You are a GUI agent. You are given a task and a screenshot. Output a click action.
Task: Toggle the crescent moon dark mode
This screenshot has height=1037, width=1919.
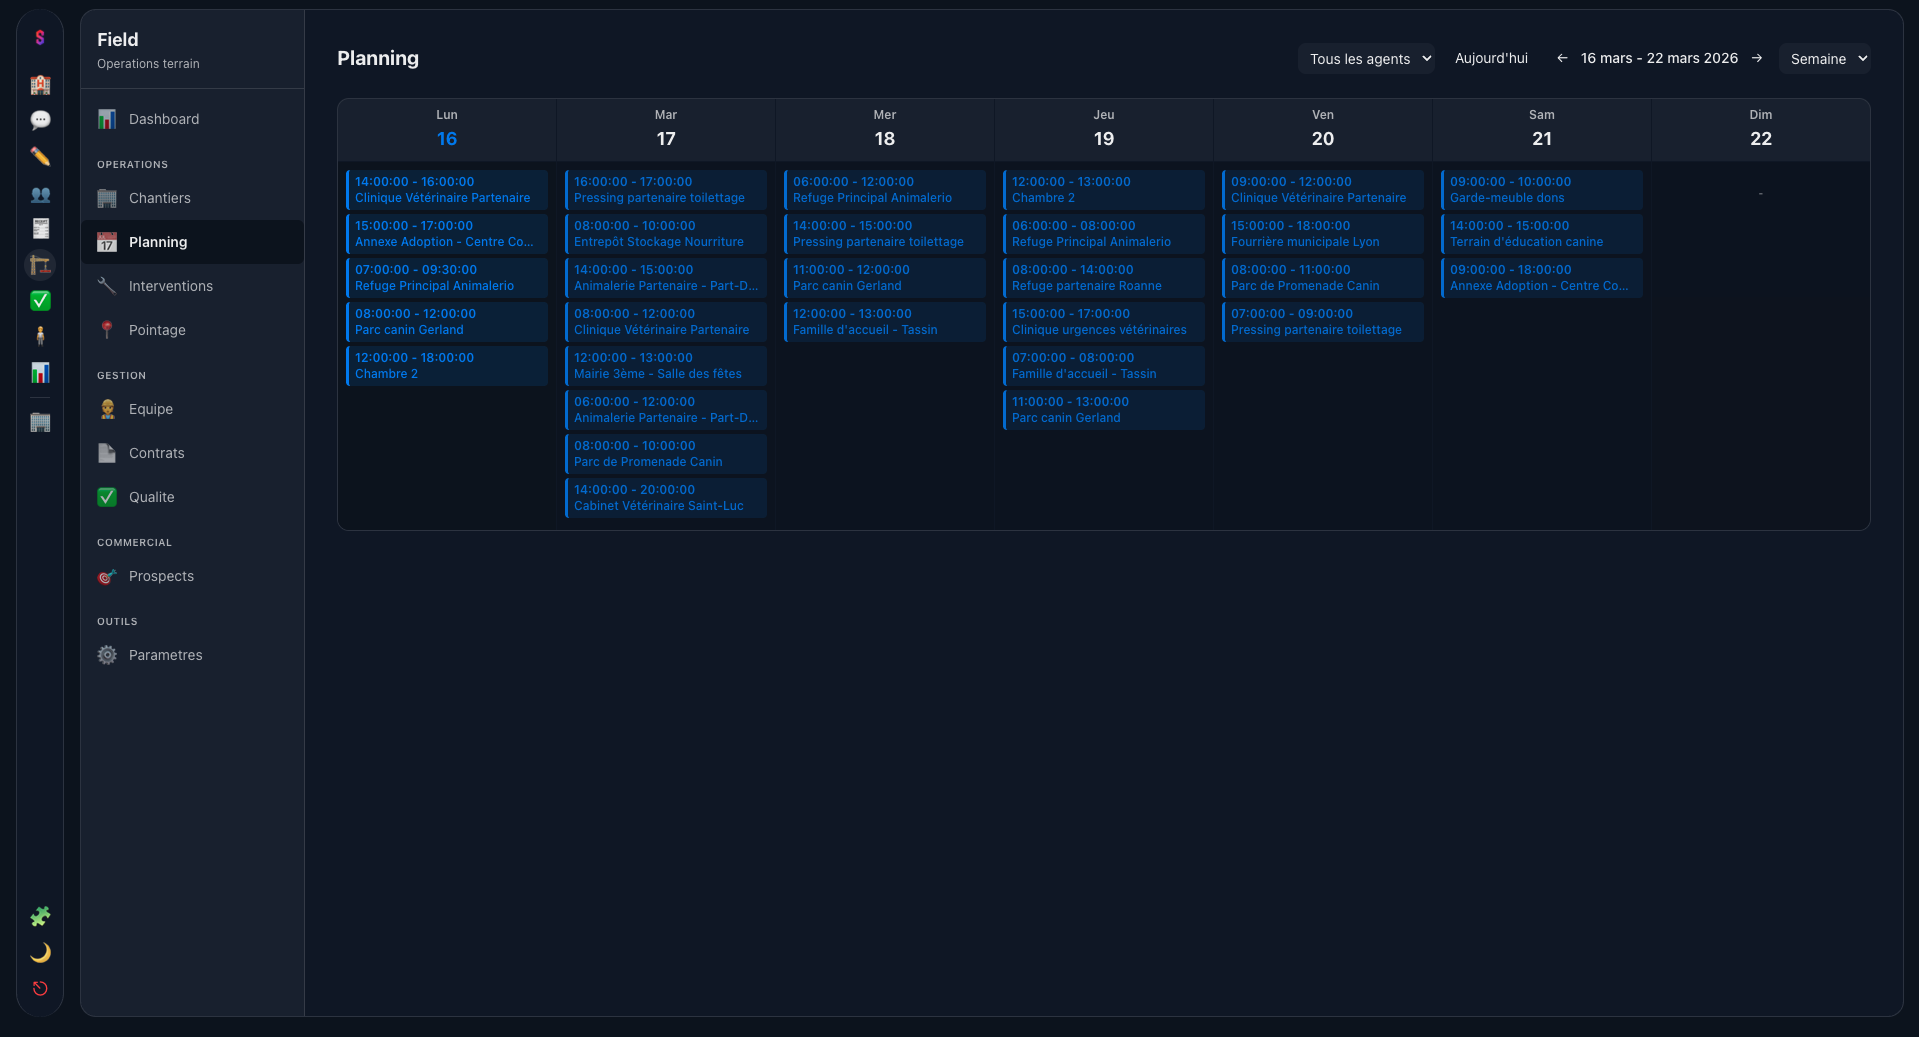pyautogui.click(x=40, y=952)
